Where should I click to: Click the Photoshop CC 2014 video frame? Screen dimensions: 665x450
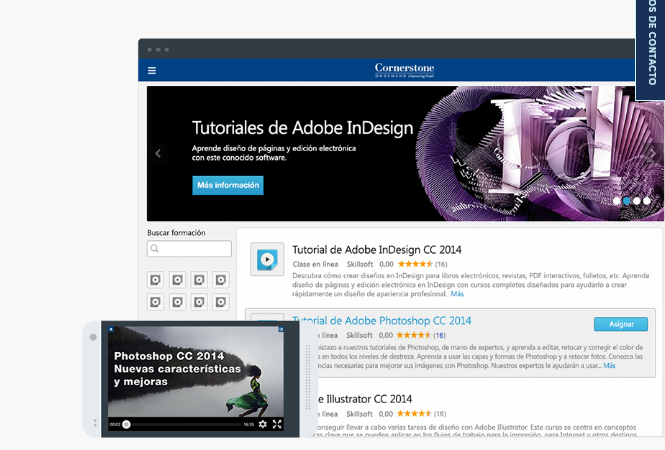click(x=196, y=372)
